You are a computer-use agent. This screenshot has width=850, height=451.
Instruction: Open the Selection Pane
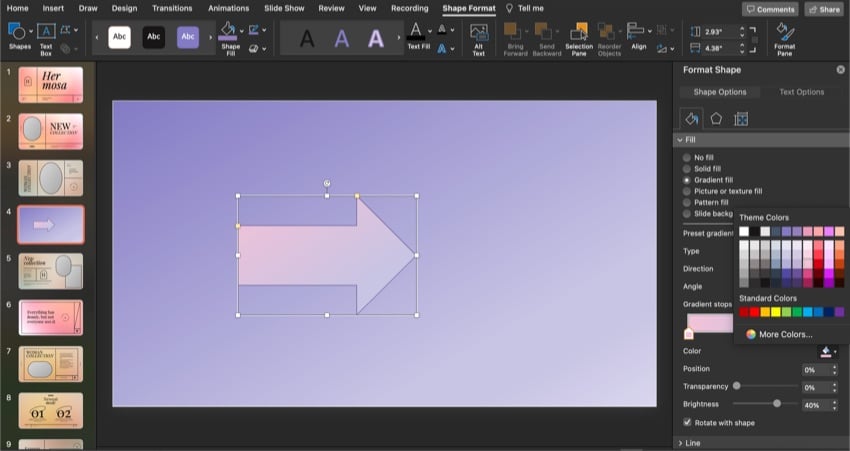pos(579,37)
